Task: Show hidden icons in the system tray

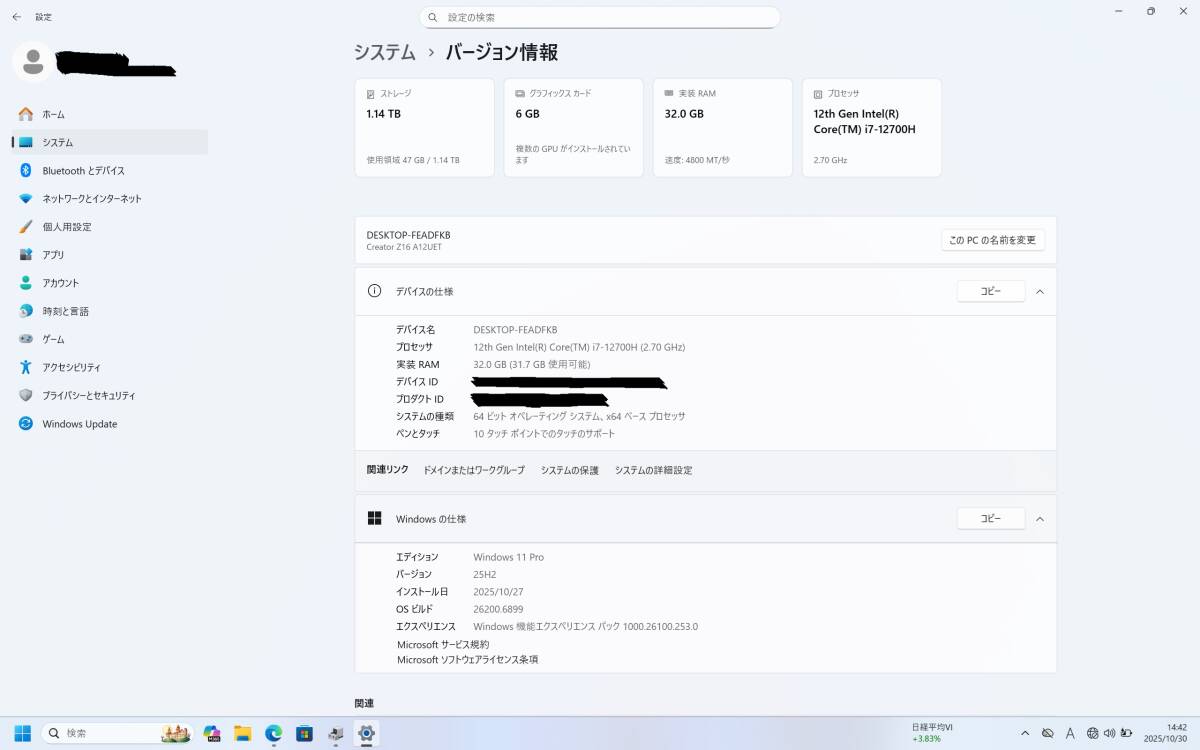Action: click(x=1025, y=733)
